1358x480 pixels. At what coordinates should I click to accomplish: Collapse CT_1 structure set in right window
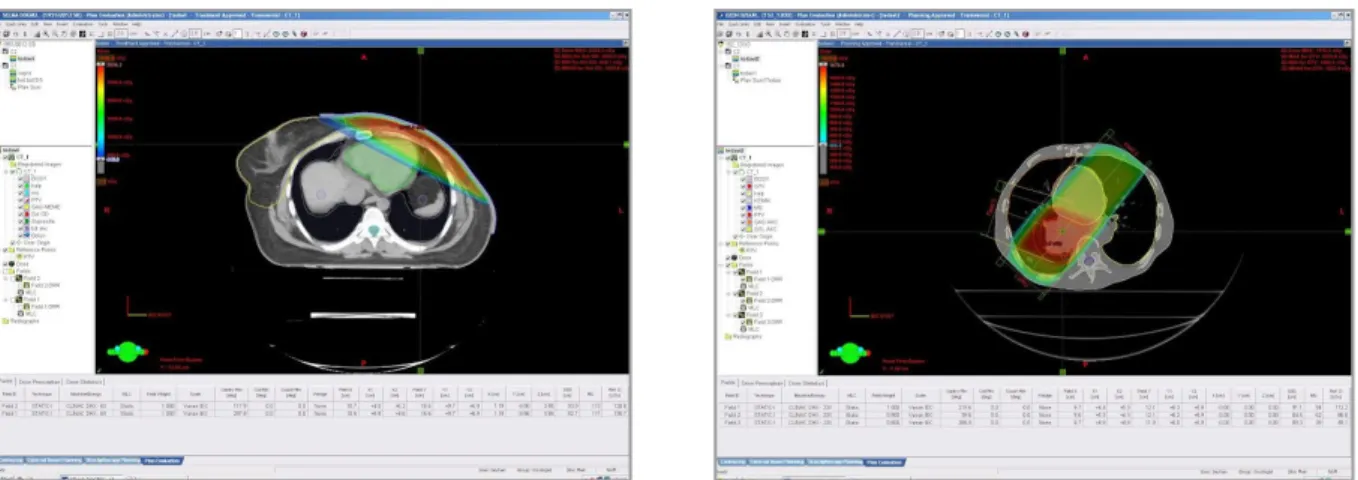[728, 172]
